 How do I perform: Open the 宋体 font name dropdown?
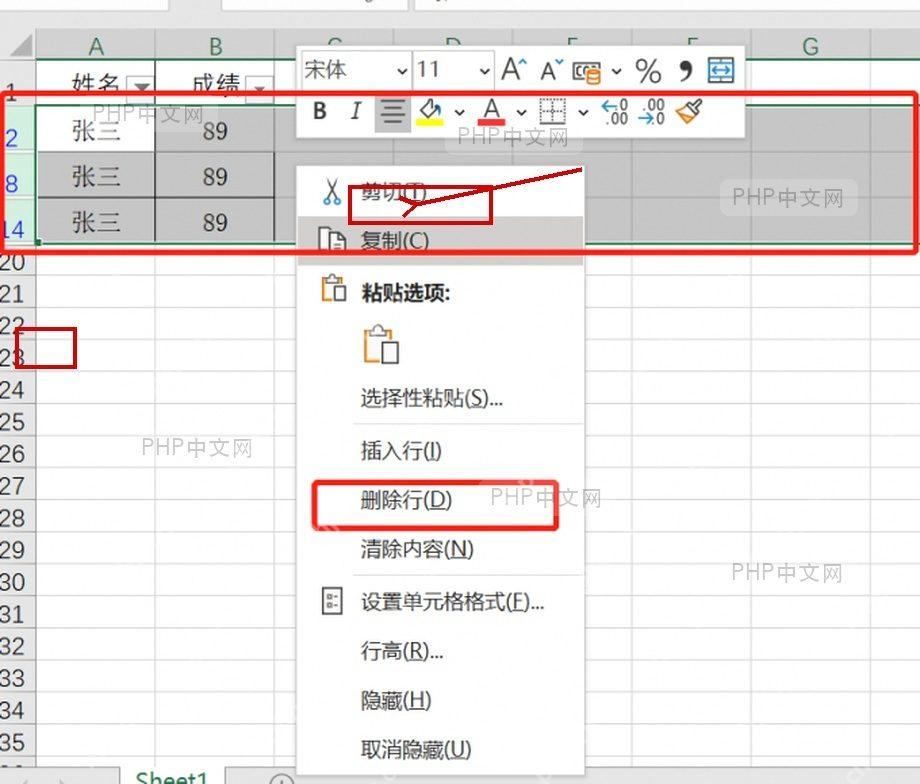[402, 71]
